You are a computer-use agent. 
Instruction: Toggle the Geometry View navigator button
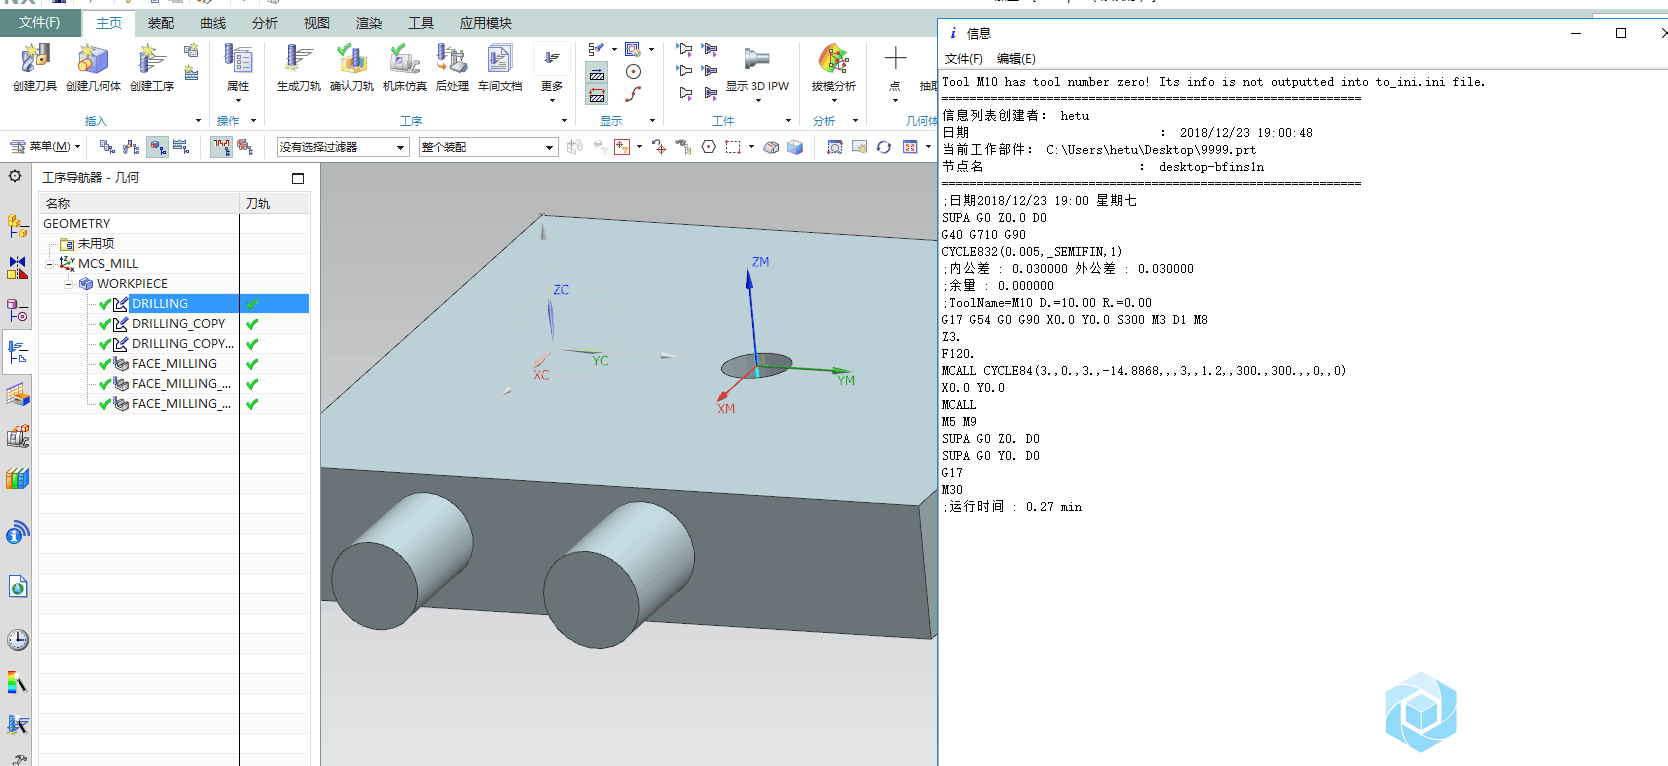click(x=157, y=147)
